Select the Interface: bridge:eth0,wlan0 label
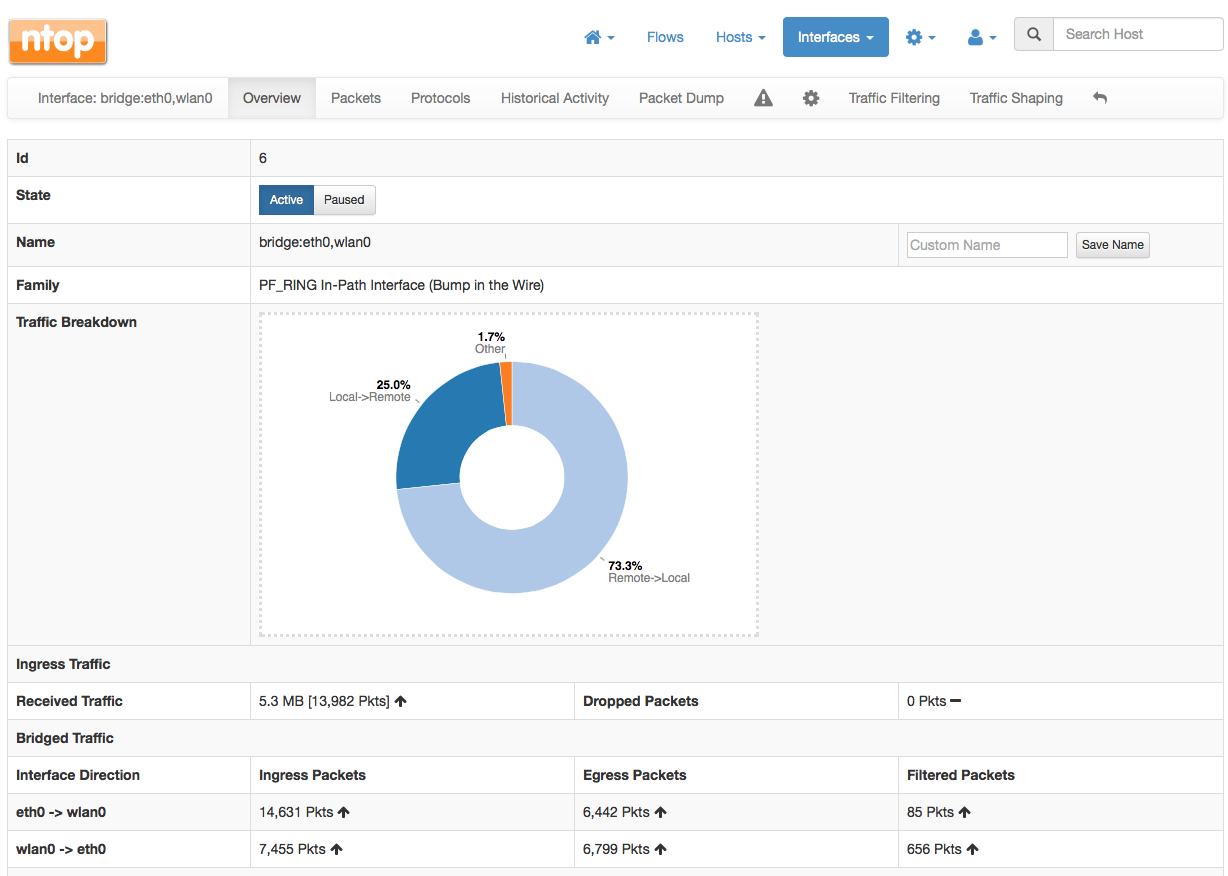1228x876 pixels. coord(125,98)
